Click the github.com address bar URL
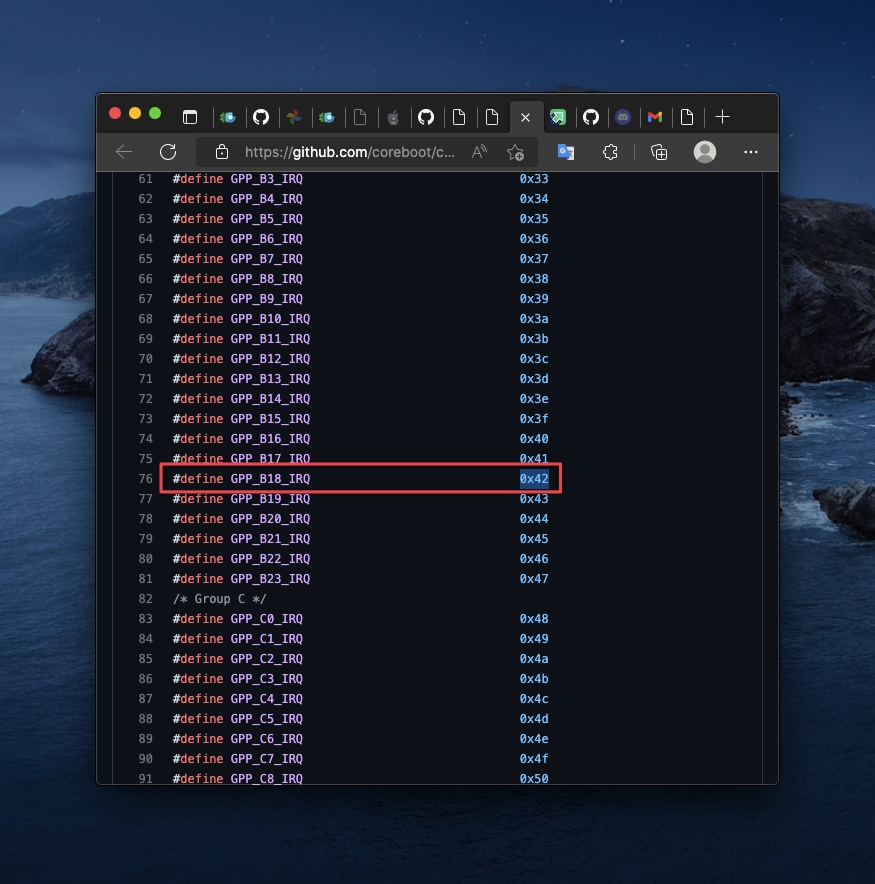This screenshot has width=875, height=884. pos(350,152)
